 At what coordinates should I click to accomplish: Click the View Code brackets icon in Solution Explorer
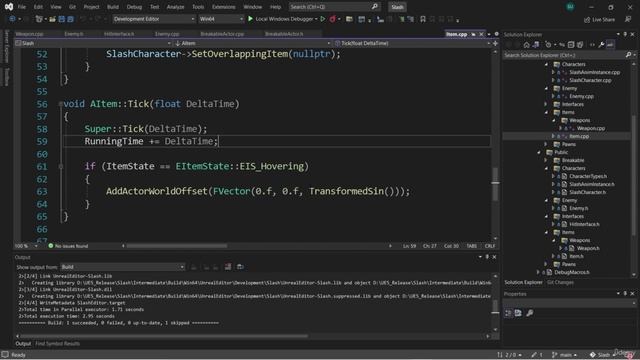click(x=592, y=45)
